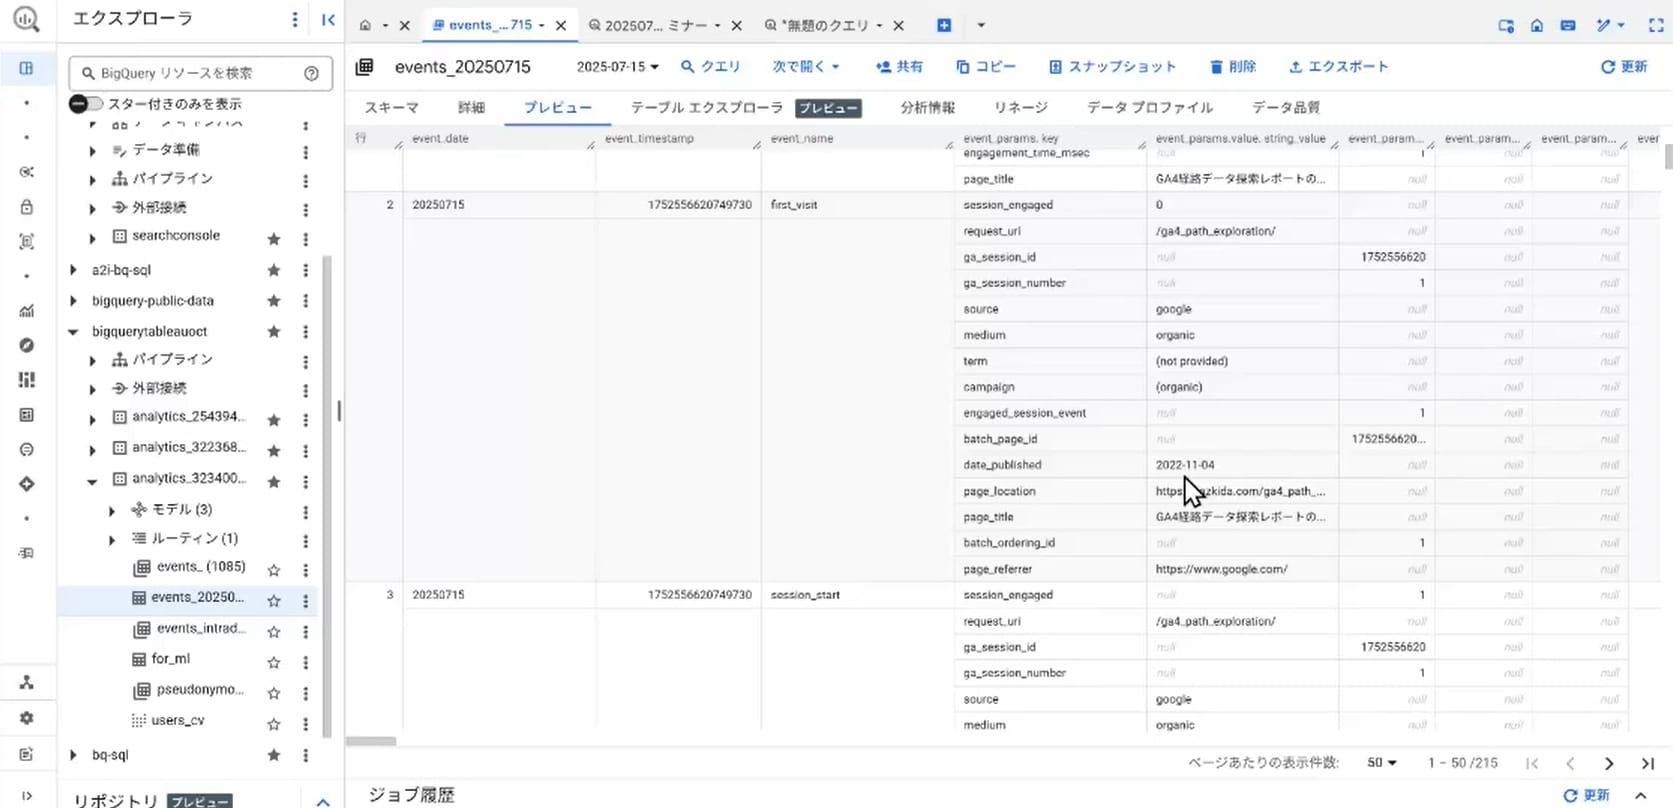Go to next page of results

pyautogui.click(x=1608, y=763)
